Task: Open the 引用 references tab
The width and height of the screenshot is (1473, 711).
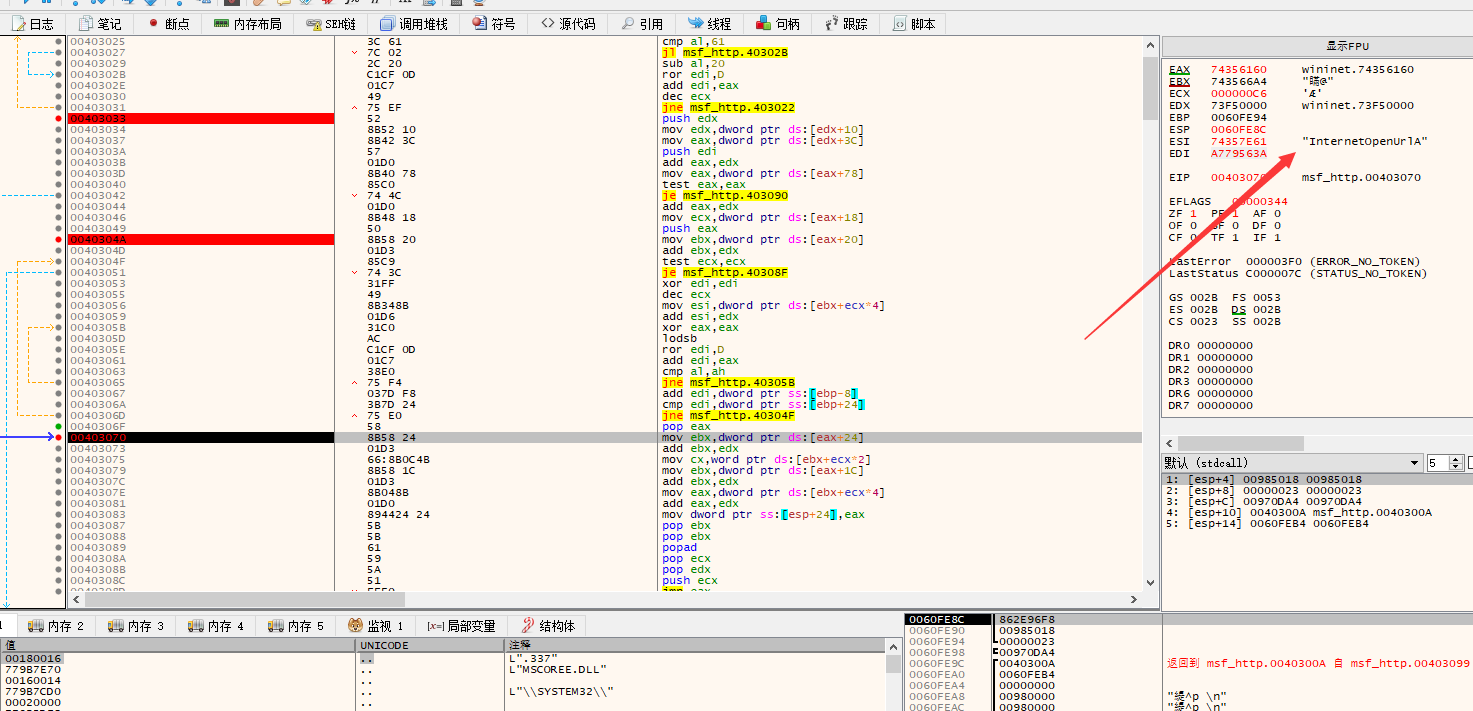Action: click(x=641, y=23)
